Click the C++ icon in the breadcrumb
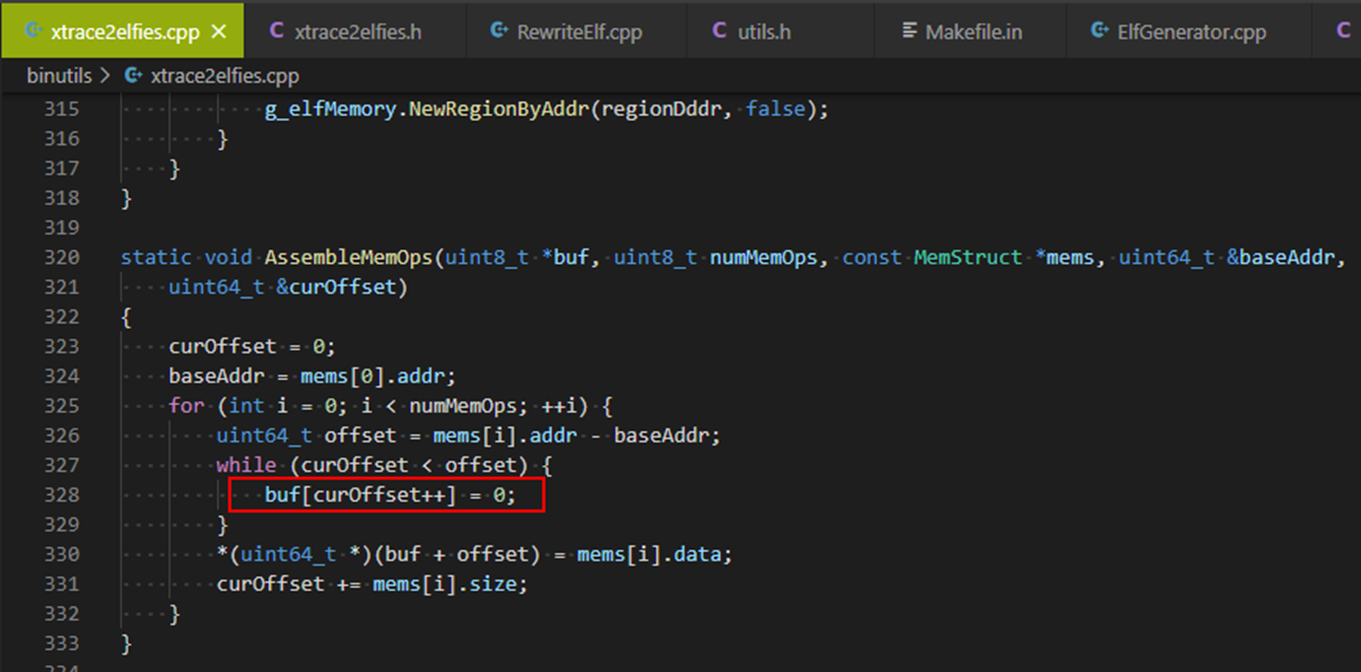Screen dimensions: 1361x672 pyautogui.click(x=133, y=76)
